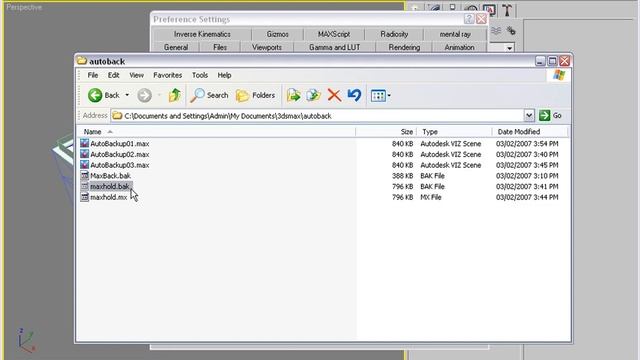Click the Windows flag logo
640x360 pixels.
pyautogui.click(x=559, y=75)
